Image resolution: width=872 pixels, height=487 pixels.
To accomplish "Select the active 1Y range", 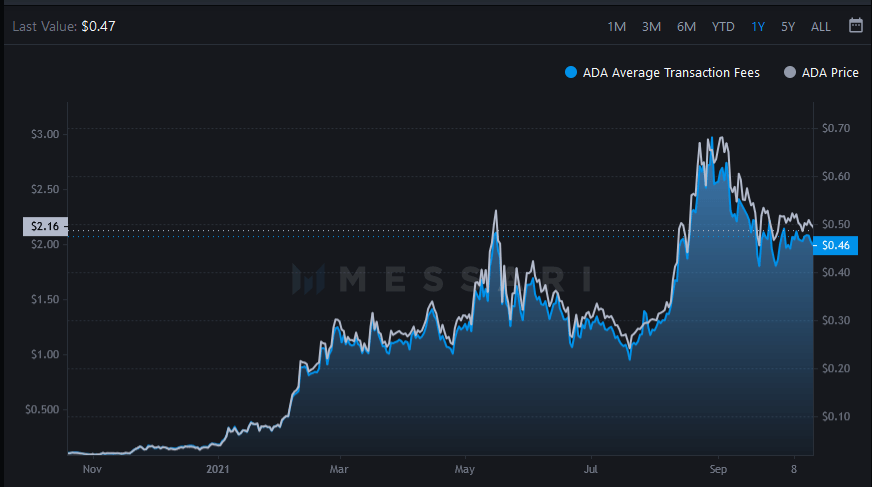I will click(758, 26).
